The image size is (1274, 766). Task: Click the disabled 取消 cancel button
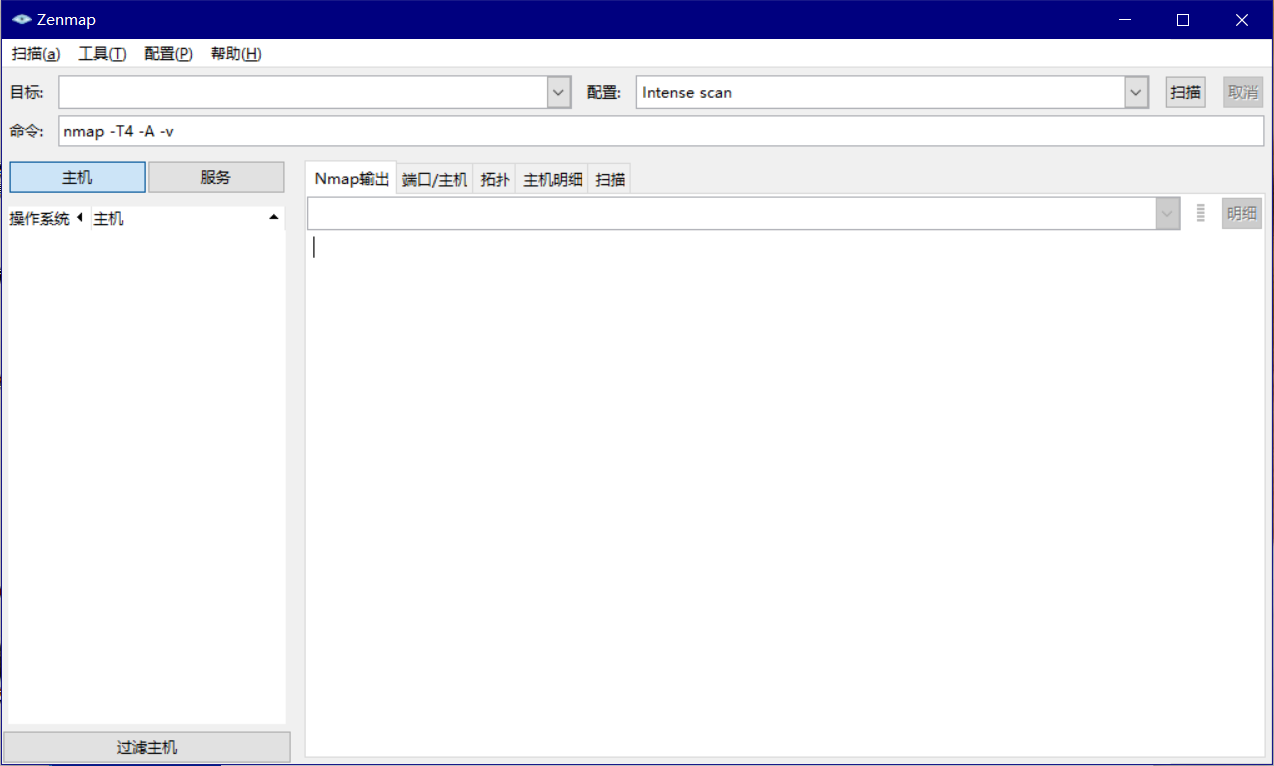tap(1243, 92)
